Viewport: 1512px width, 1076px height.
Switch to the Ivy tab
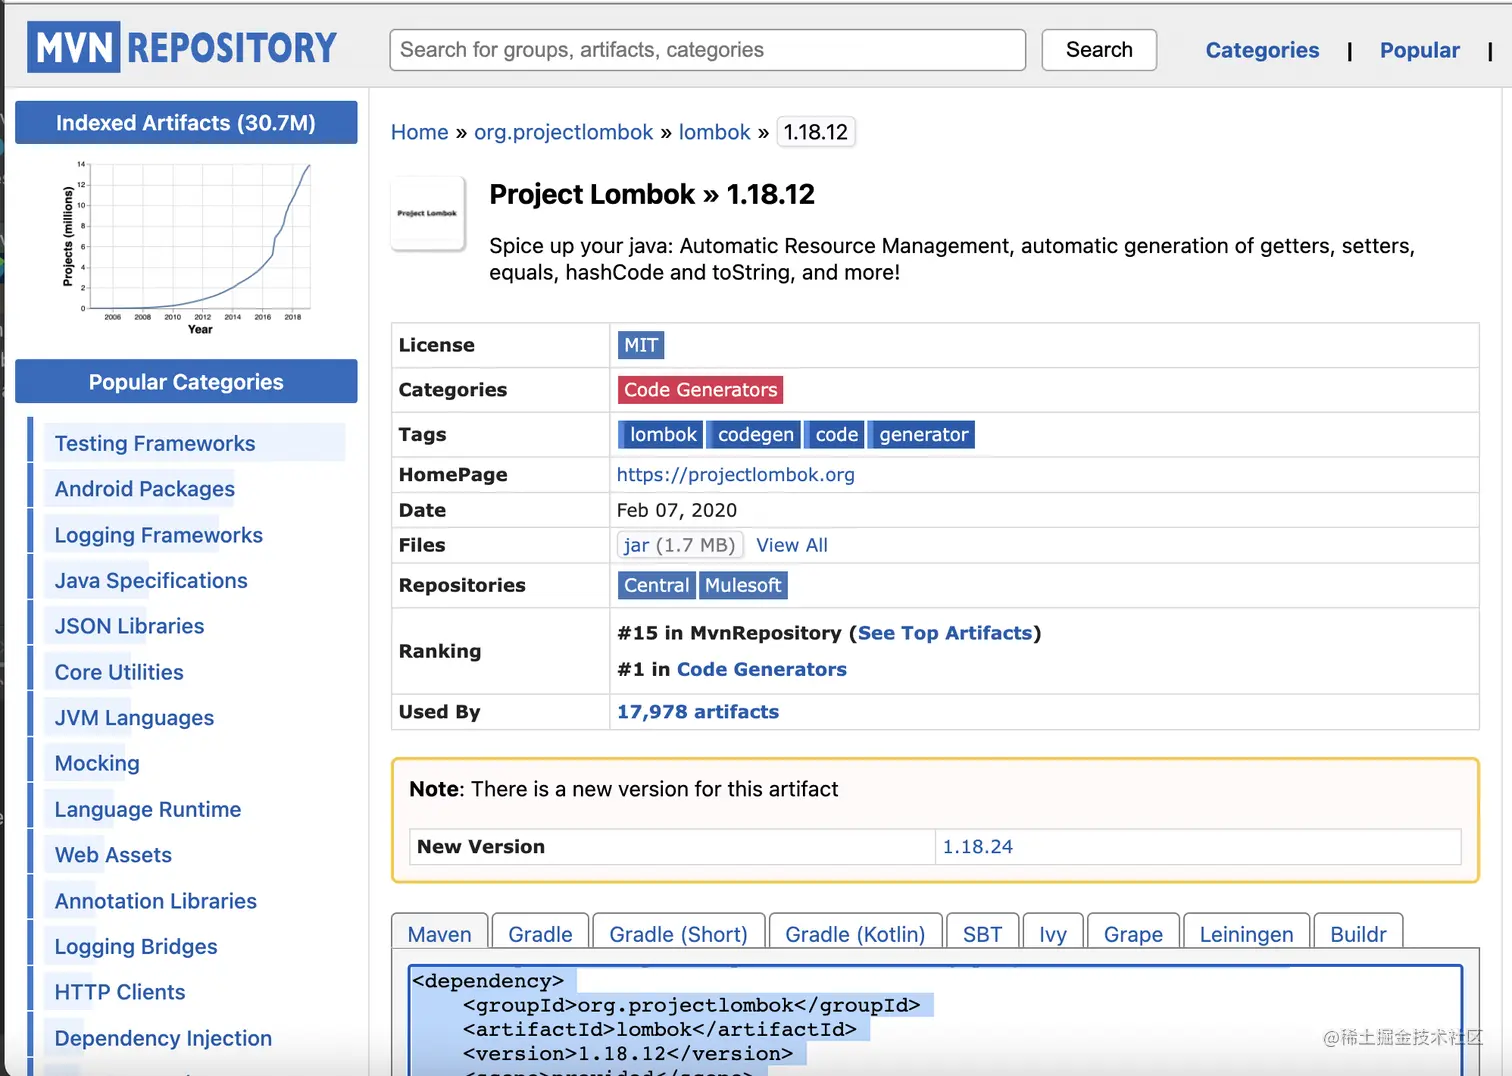coord(1053,931)
